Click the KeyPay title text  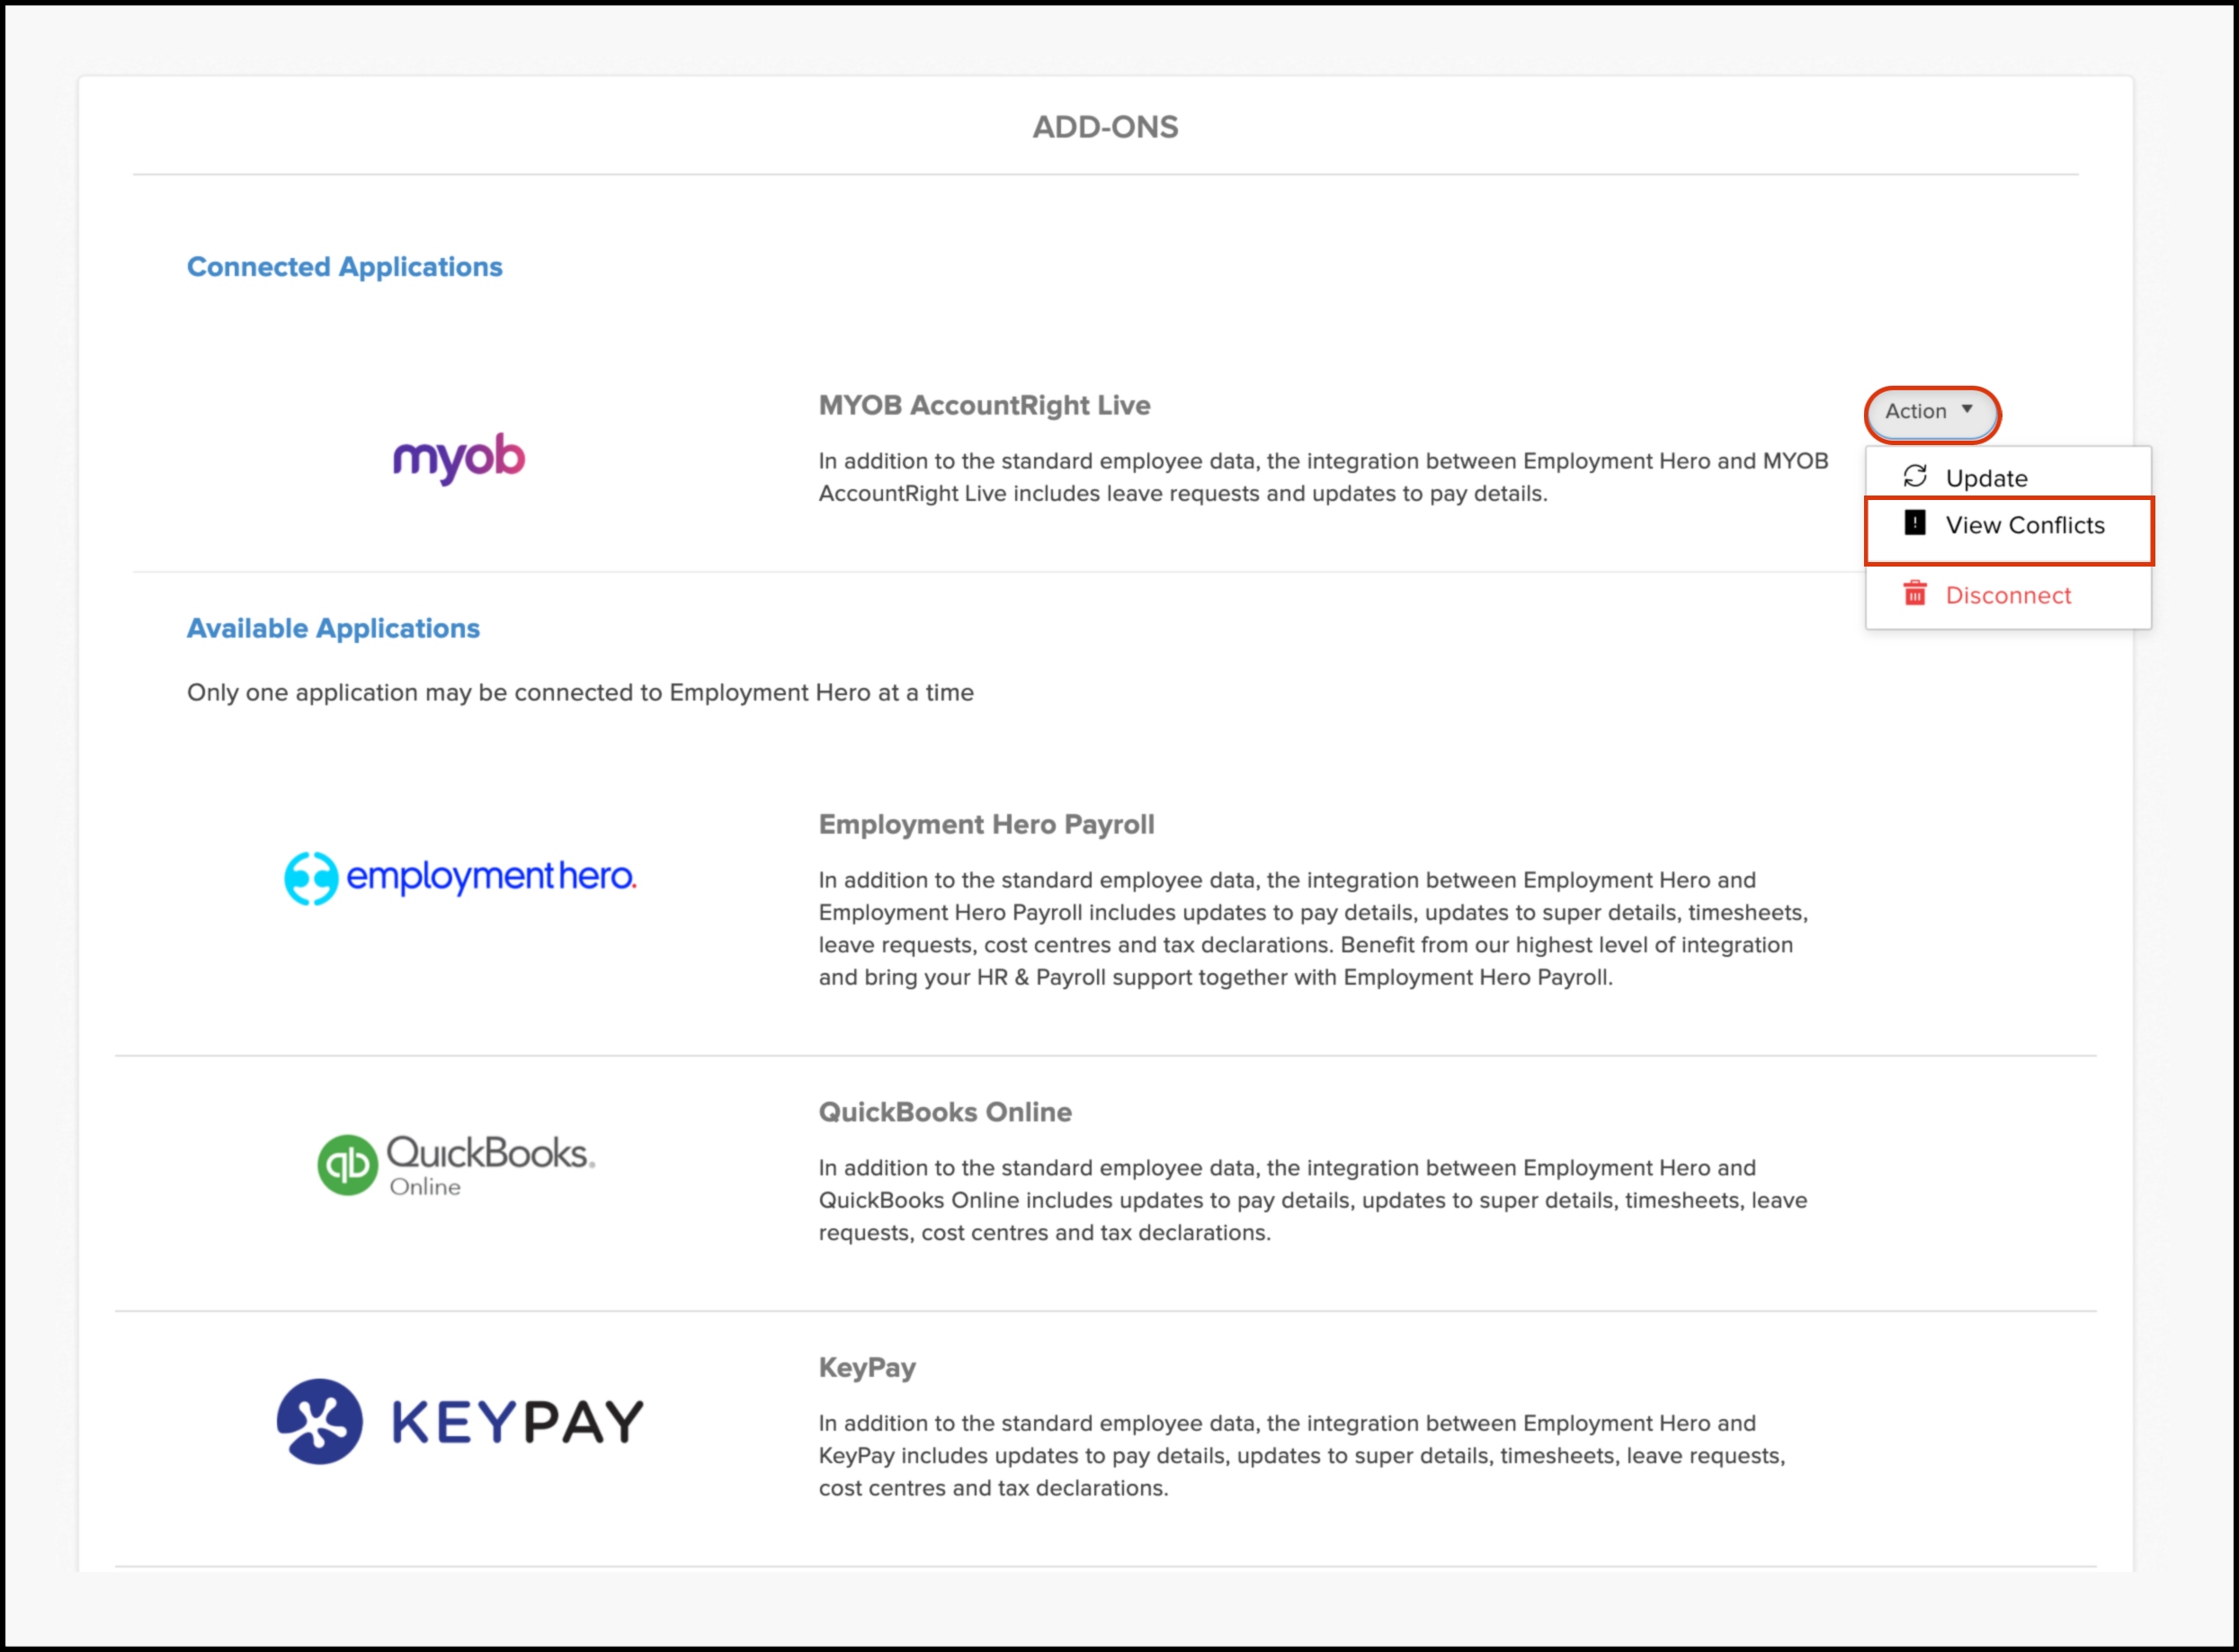867,1367
